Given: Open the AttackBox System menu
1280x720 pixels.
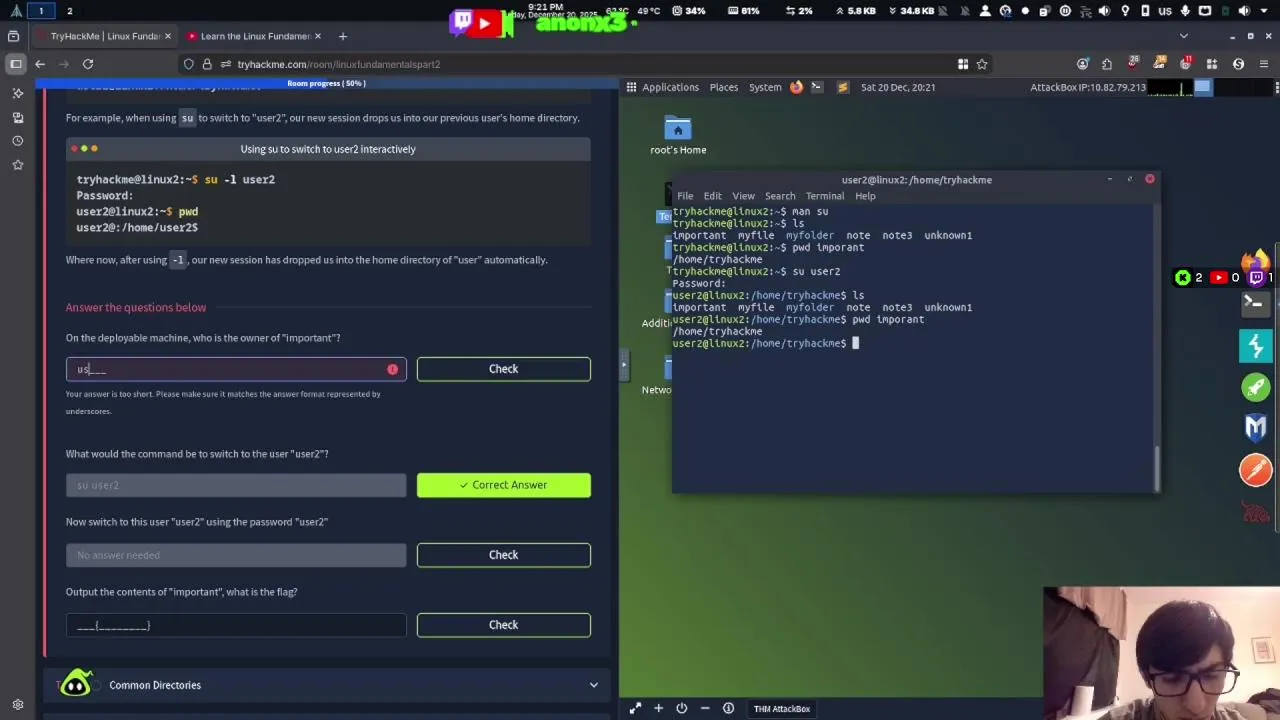Looking at the screenshot, I should pos(765,87).
